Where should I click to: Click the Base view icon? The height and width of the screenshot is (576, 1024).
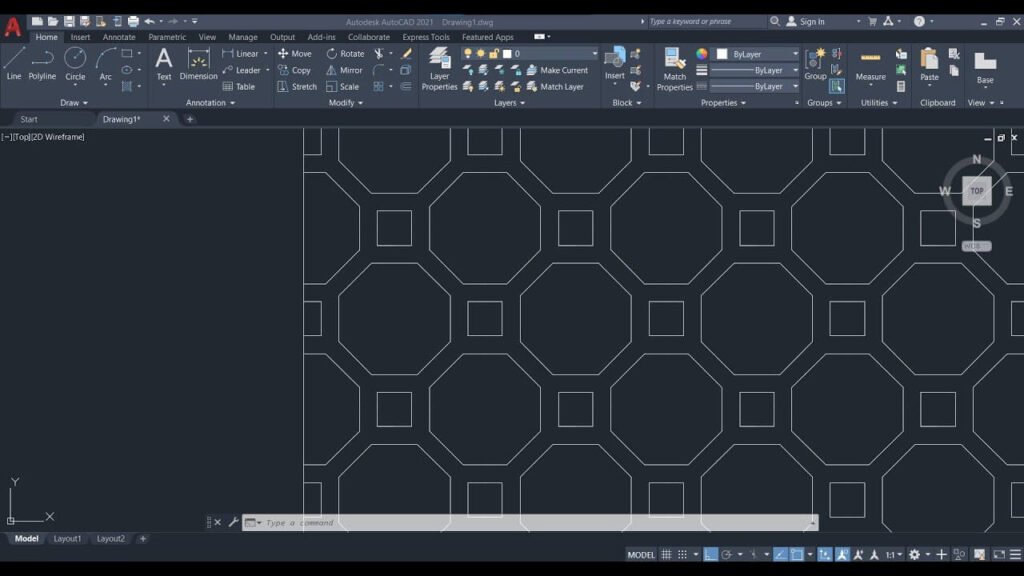pos(985,67)
